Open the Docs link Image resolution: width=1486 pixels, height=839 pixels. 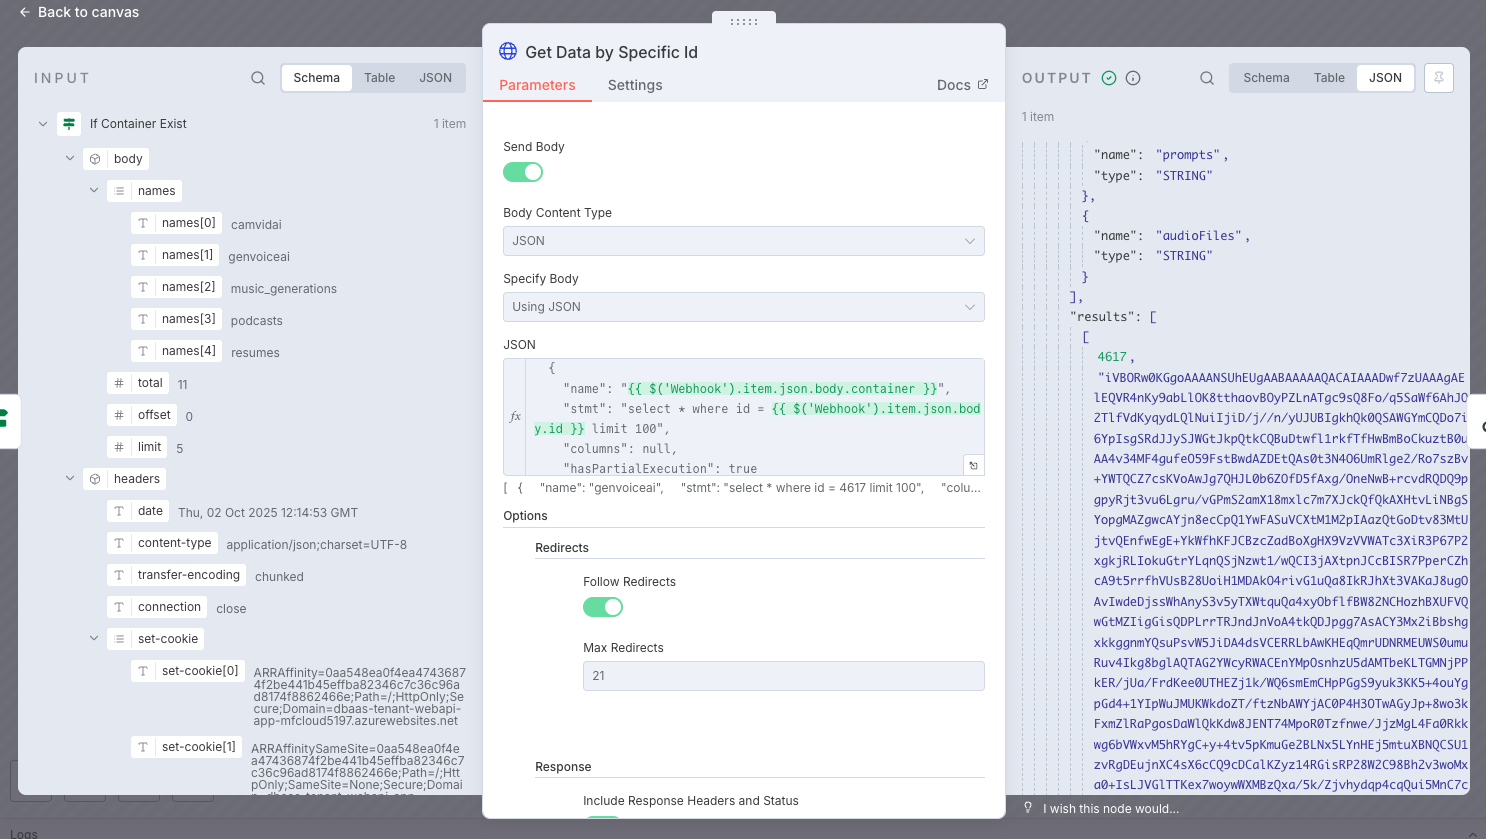coord(962,85)
